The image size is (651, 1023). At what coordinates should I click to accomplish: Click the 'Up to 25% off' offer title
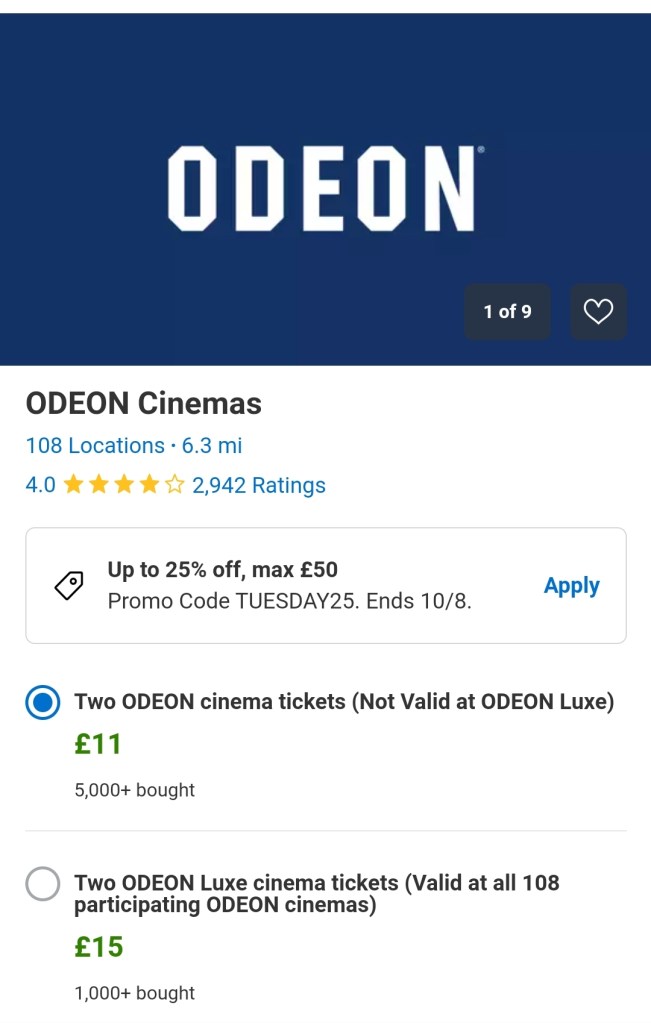pyautogui.click(x=222, y=570)
